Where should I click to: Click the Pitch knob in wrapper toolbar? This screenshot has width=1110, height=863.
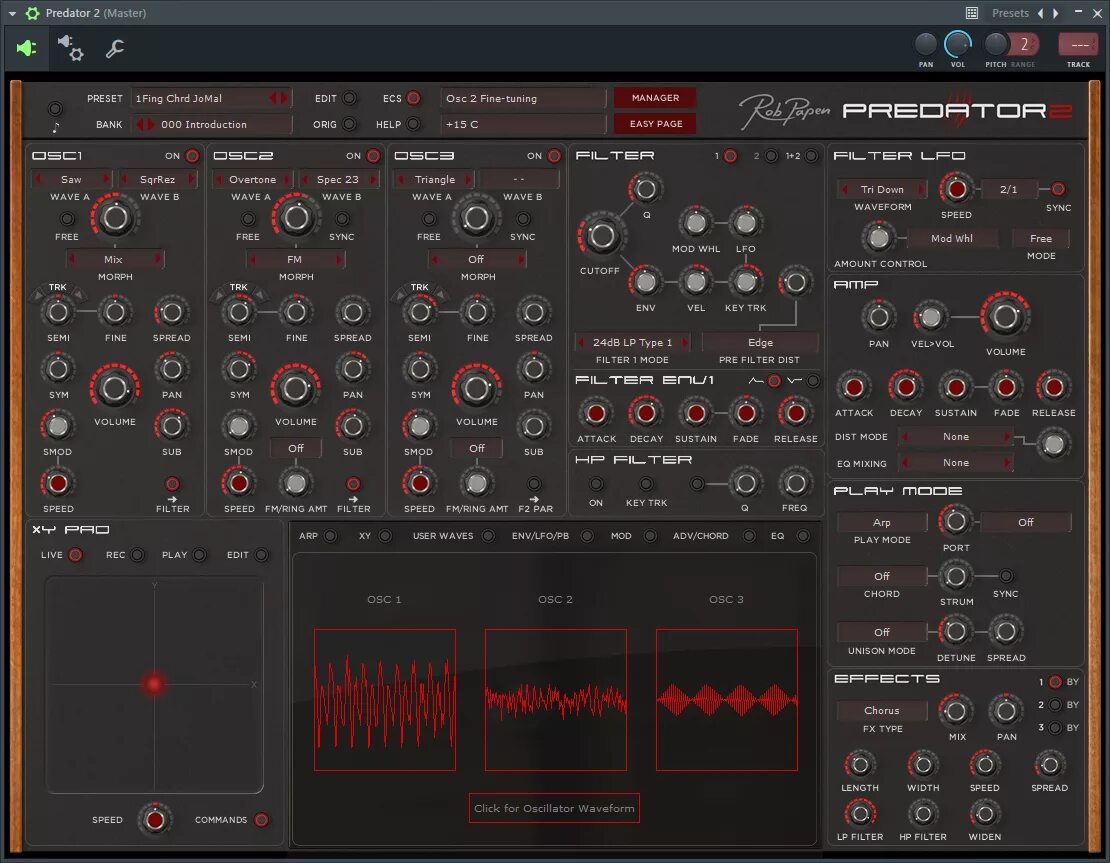tap(996, 45)
